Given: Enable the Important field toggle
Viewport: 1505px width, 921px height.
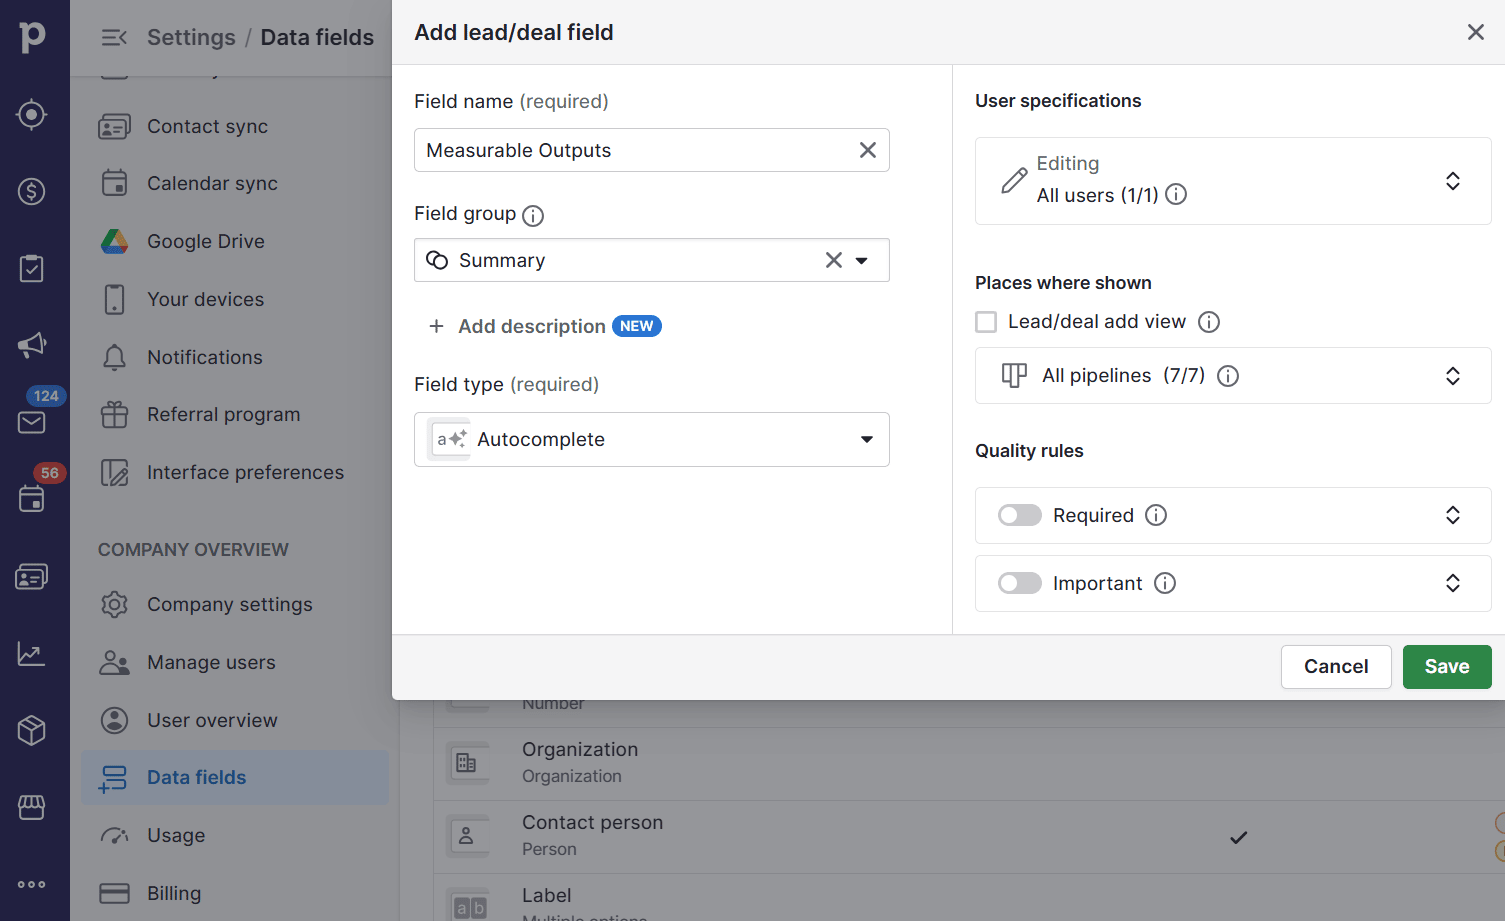Looking at the screenshot, I should [x=1019, y=582].
